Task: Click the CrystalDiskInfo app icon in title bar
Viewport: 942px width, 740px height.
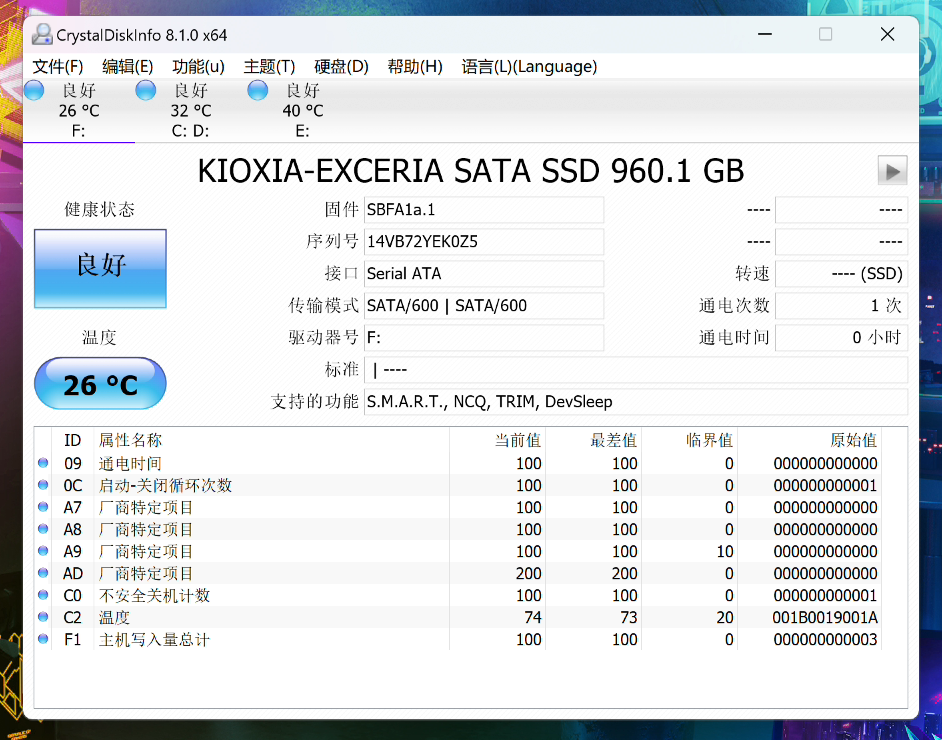Action: (42, 35)
